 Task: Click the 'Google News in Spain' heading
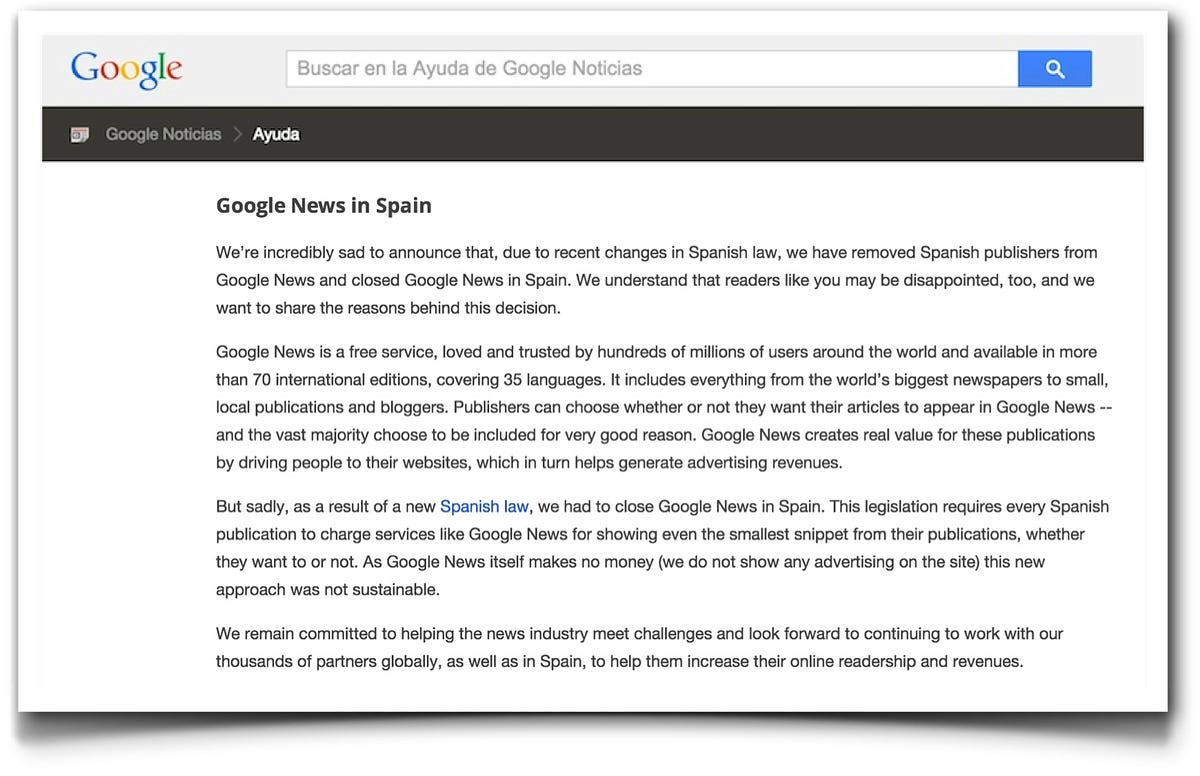[324, 206]
